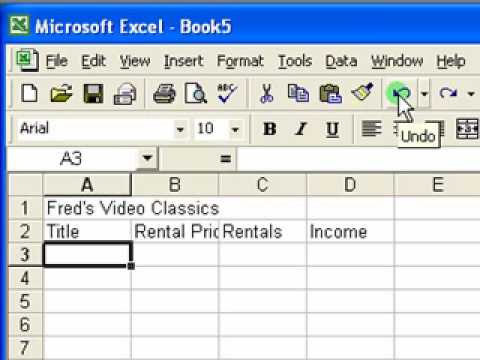
Task: Click the Excel workbook icon in menu bar
Action: point(28,60)
